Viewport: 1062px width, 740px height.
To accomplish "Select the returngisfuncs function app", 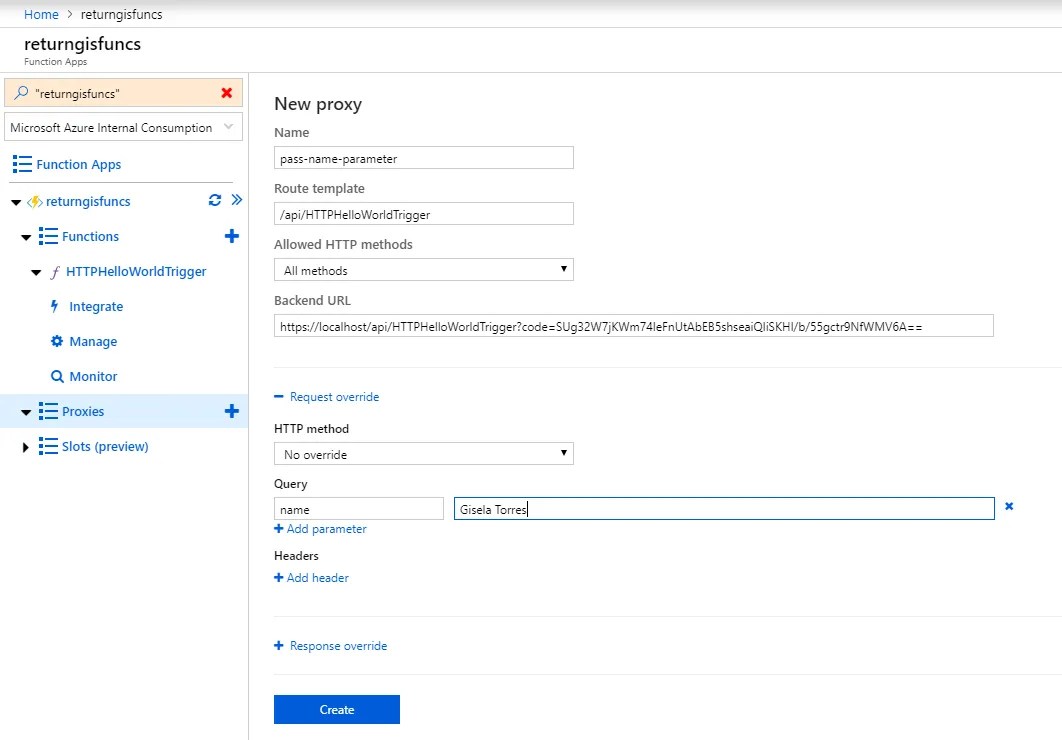I will (88, 202).
